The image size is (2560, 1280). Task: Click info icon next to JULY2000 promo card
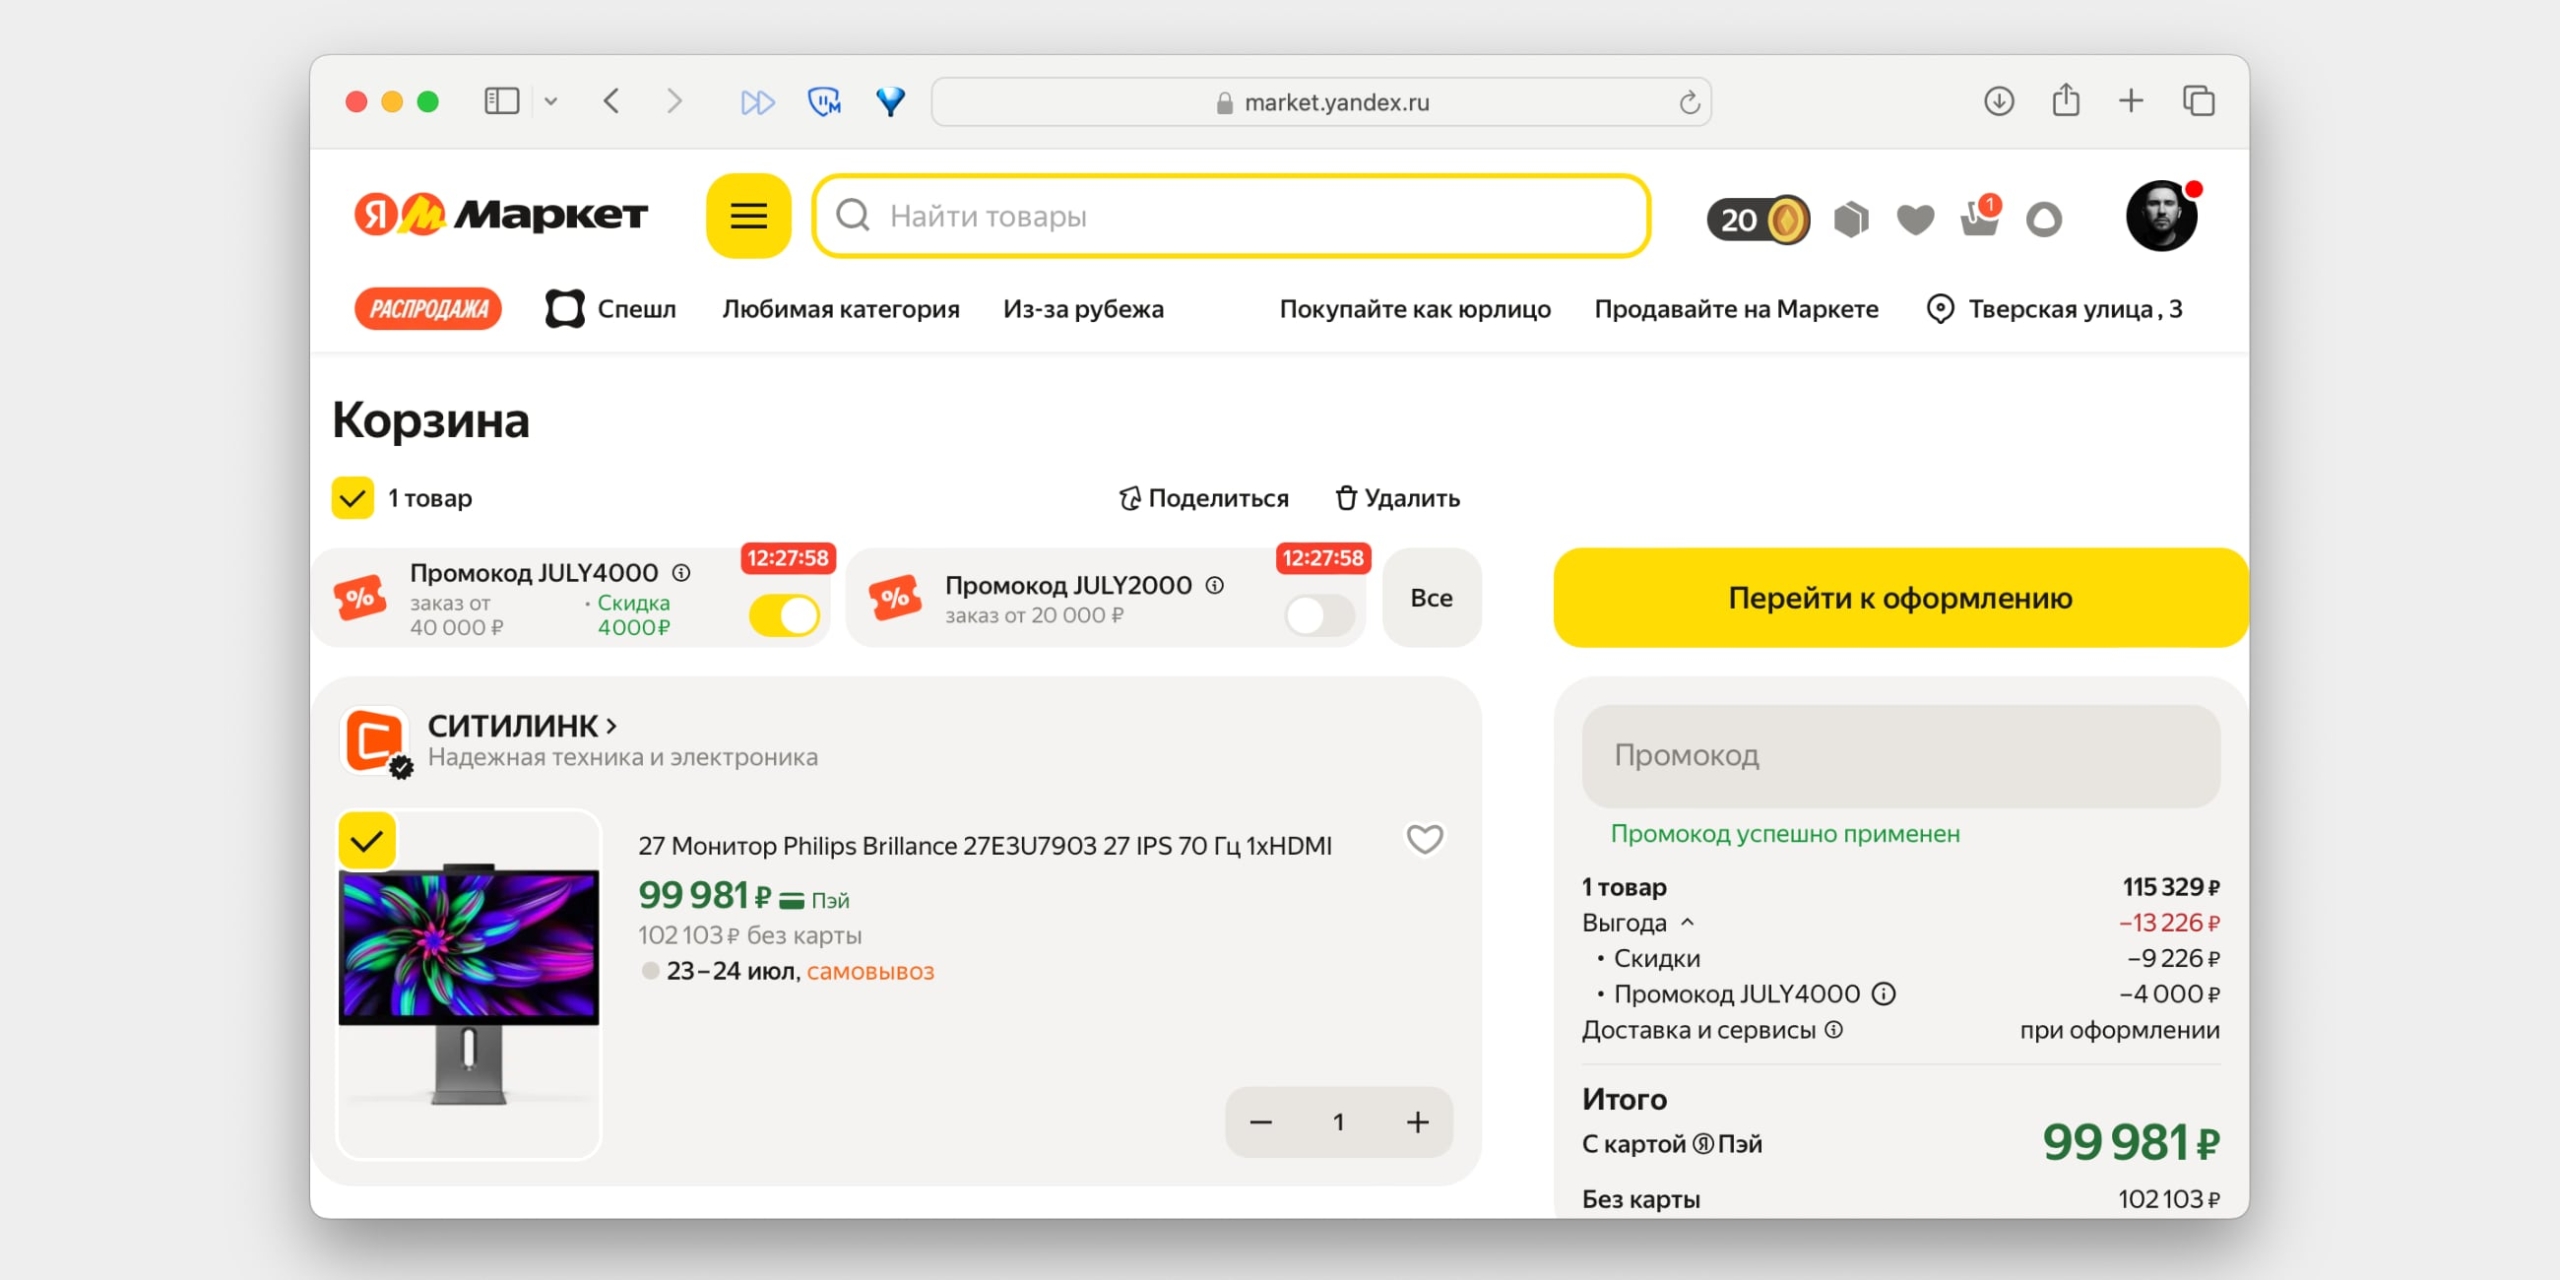point(1215,585)
